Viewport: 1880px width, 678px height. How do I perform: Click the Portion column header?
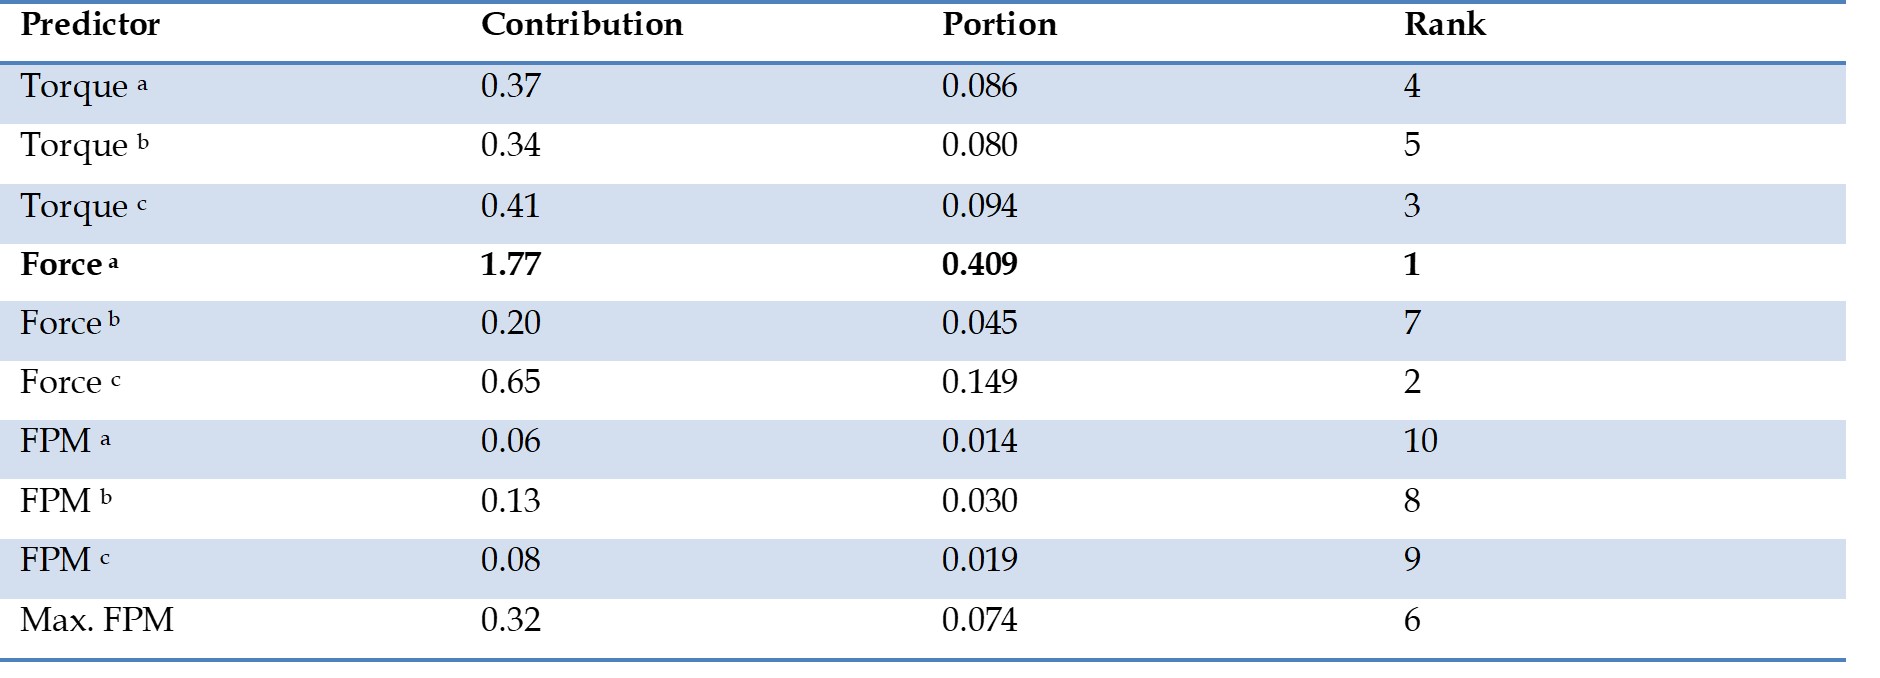coord(998,25)
